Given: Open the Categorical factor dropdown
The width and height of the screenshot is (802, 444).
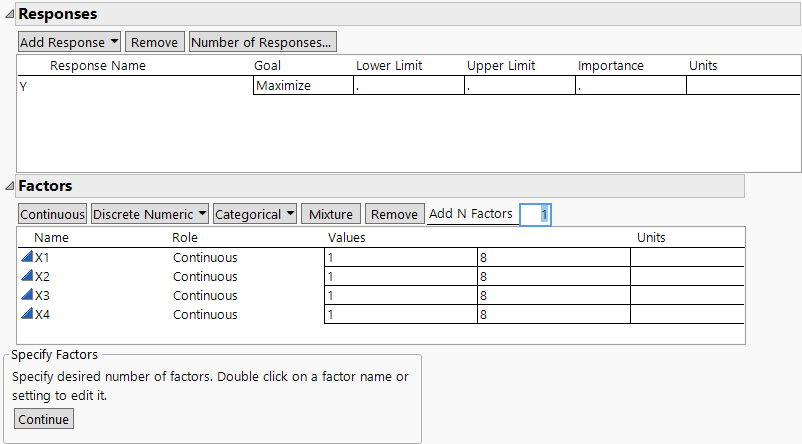Looking at the screenshot, I should pyautogui.click(x=256, y=214).
